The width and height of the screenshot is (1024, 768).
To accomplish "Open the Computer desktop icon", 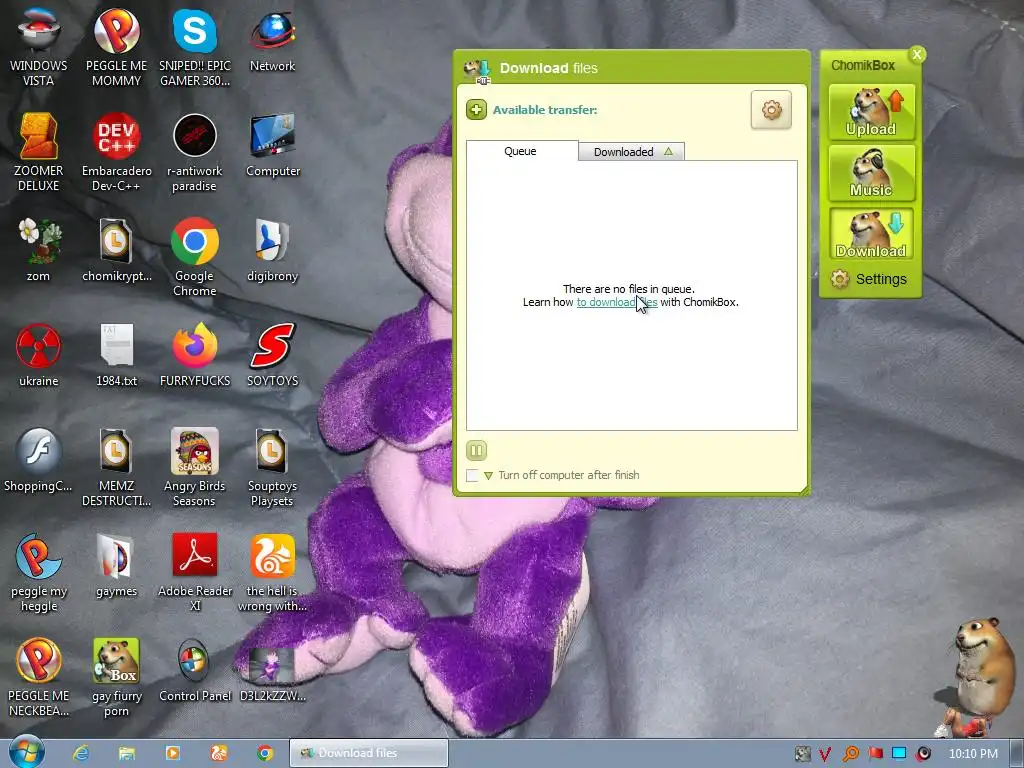I will coord(272,145).
